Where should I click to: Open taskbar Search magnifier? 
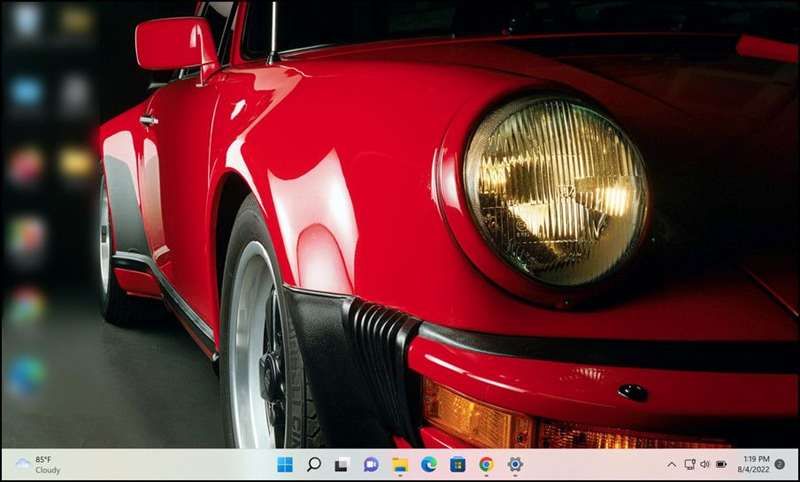tap(314, 464)
